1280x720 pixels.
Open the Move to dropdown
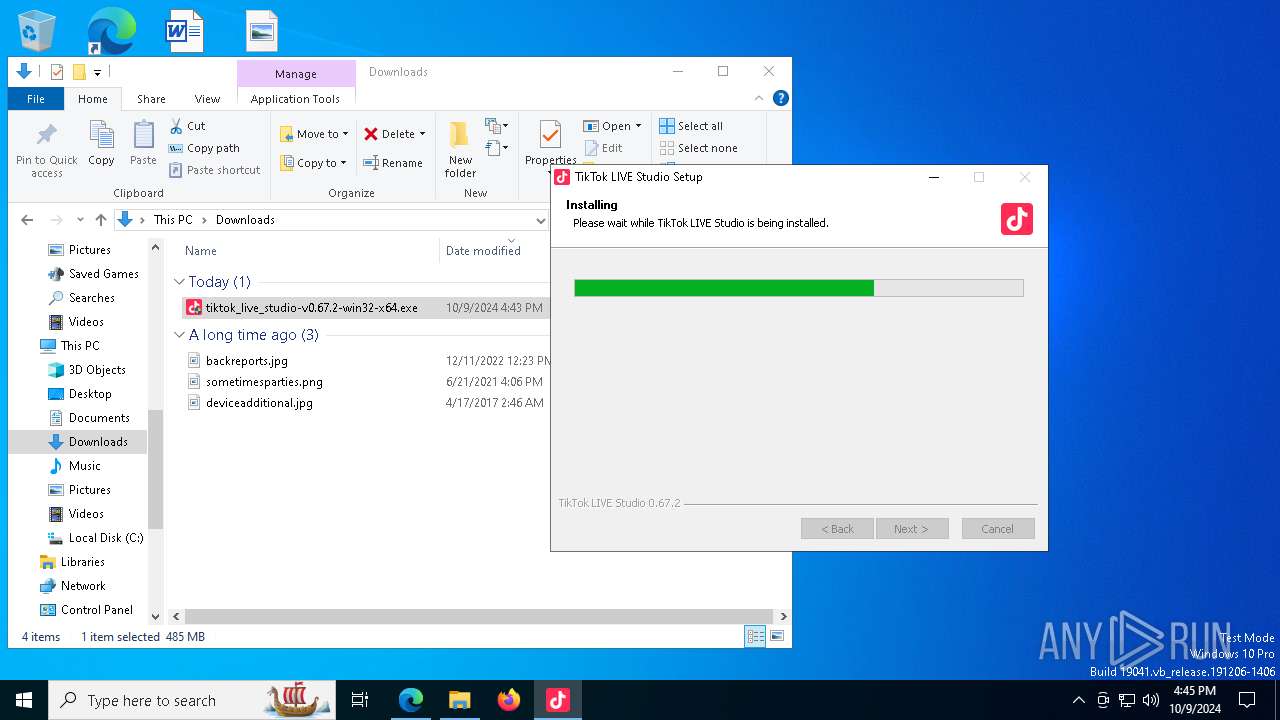click(x=314, y=134)
